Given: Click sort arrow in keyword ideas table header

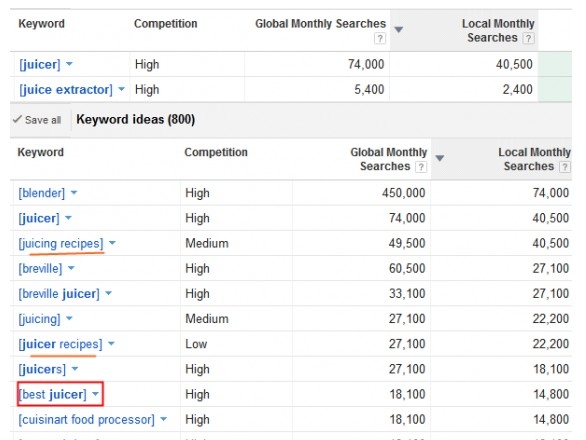Looking at the screenshot, I should [440, 158].
